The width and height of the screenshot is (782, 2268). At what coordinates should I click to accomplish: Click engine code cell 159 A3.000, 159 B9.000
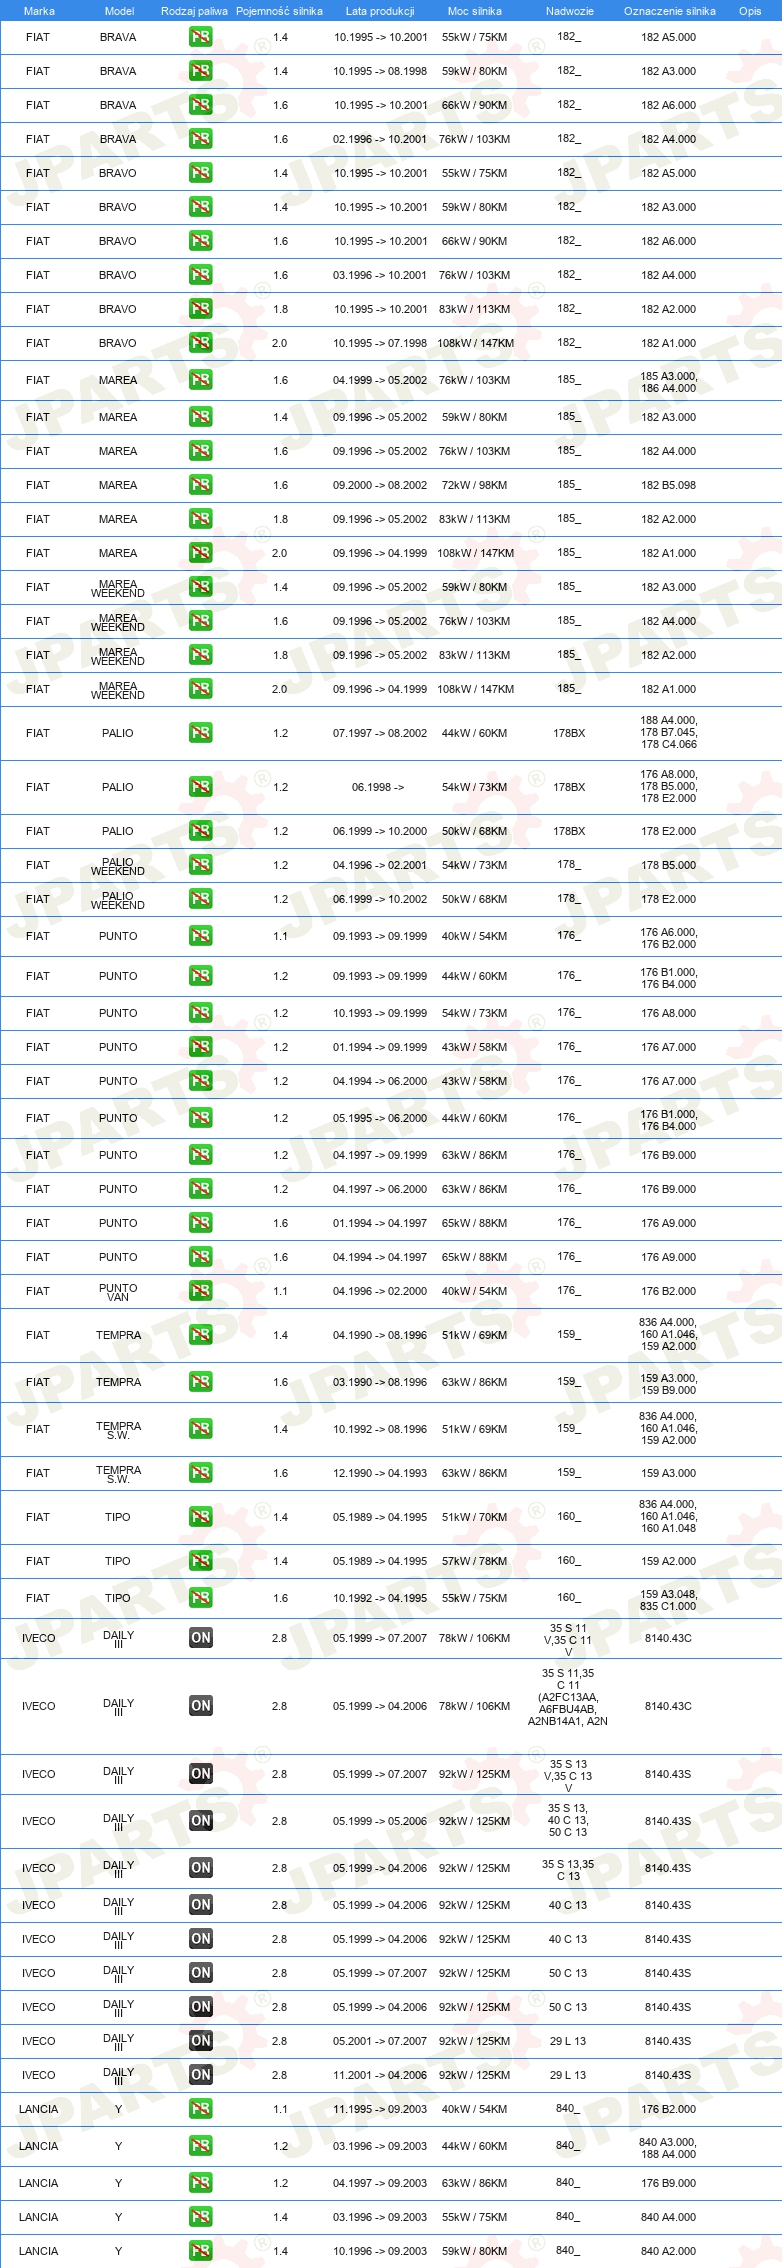point(669,1384)
